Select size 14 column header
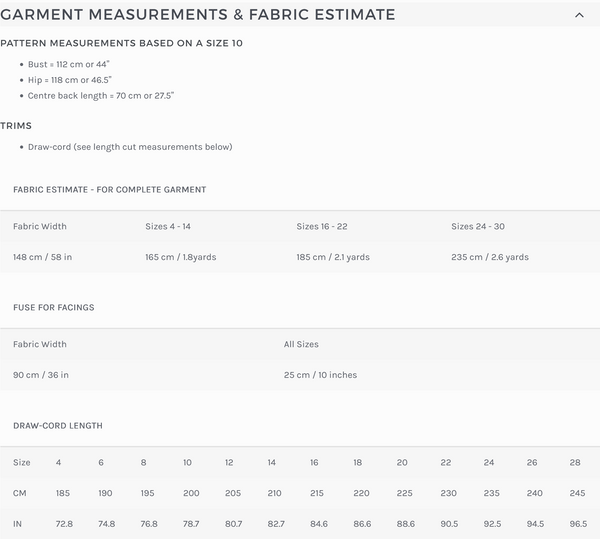Screen dimensions: 600x539 272,462
